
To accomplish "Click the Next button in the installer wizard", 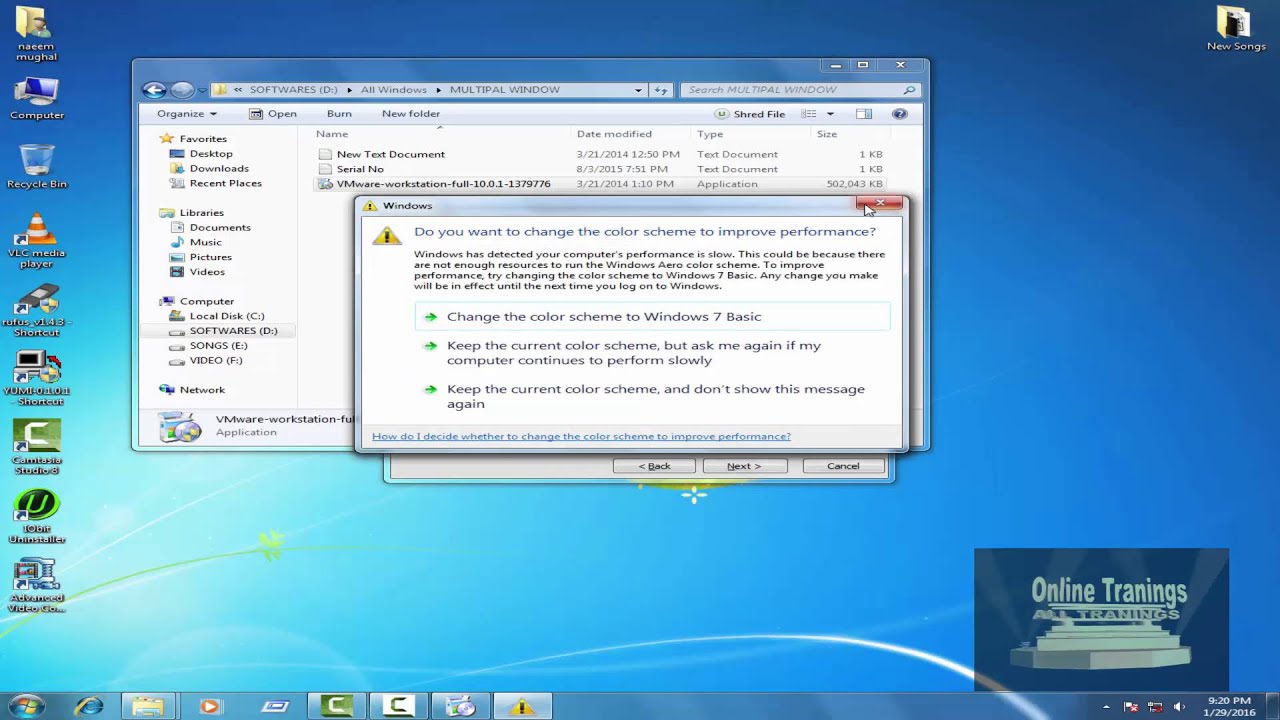I will click(744, 466).
